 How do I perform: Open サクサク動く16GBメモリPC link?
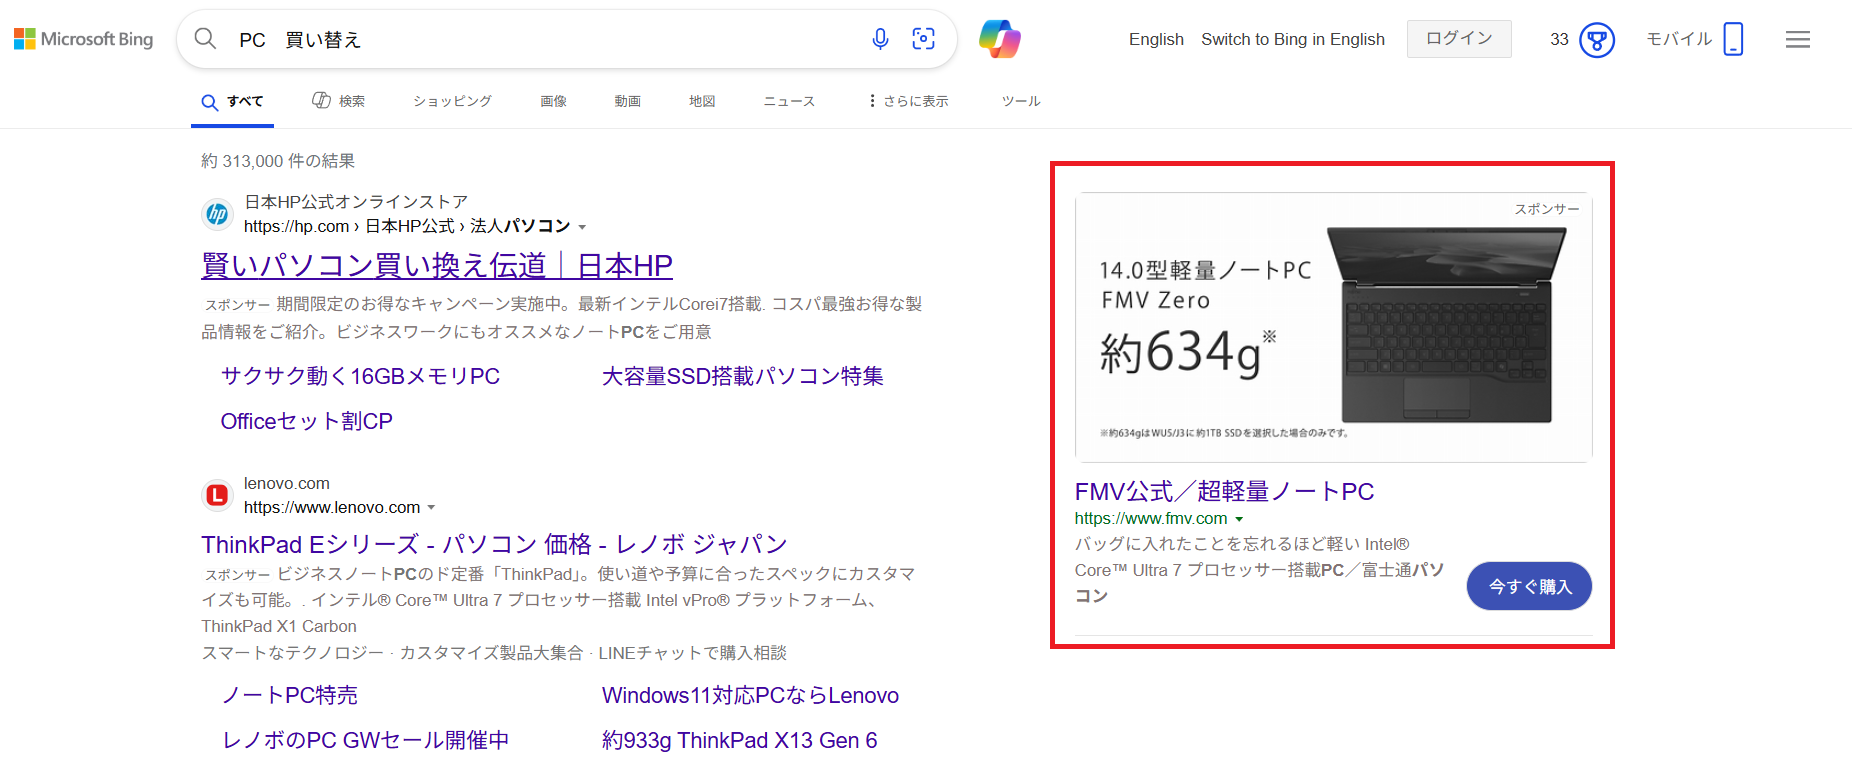point(360,376)
